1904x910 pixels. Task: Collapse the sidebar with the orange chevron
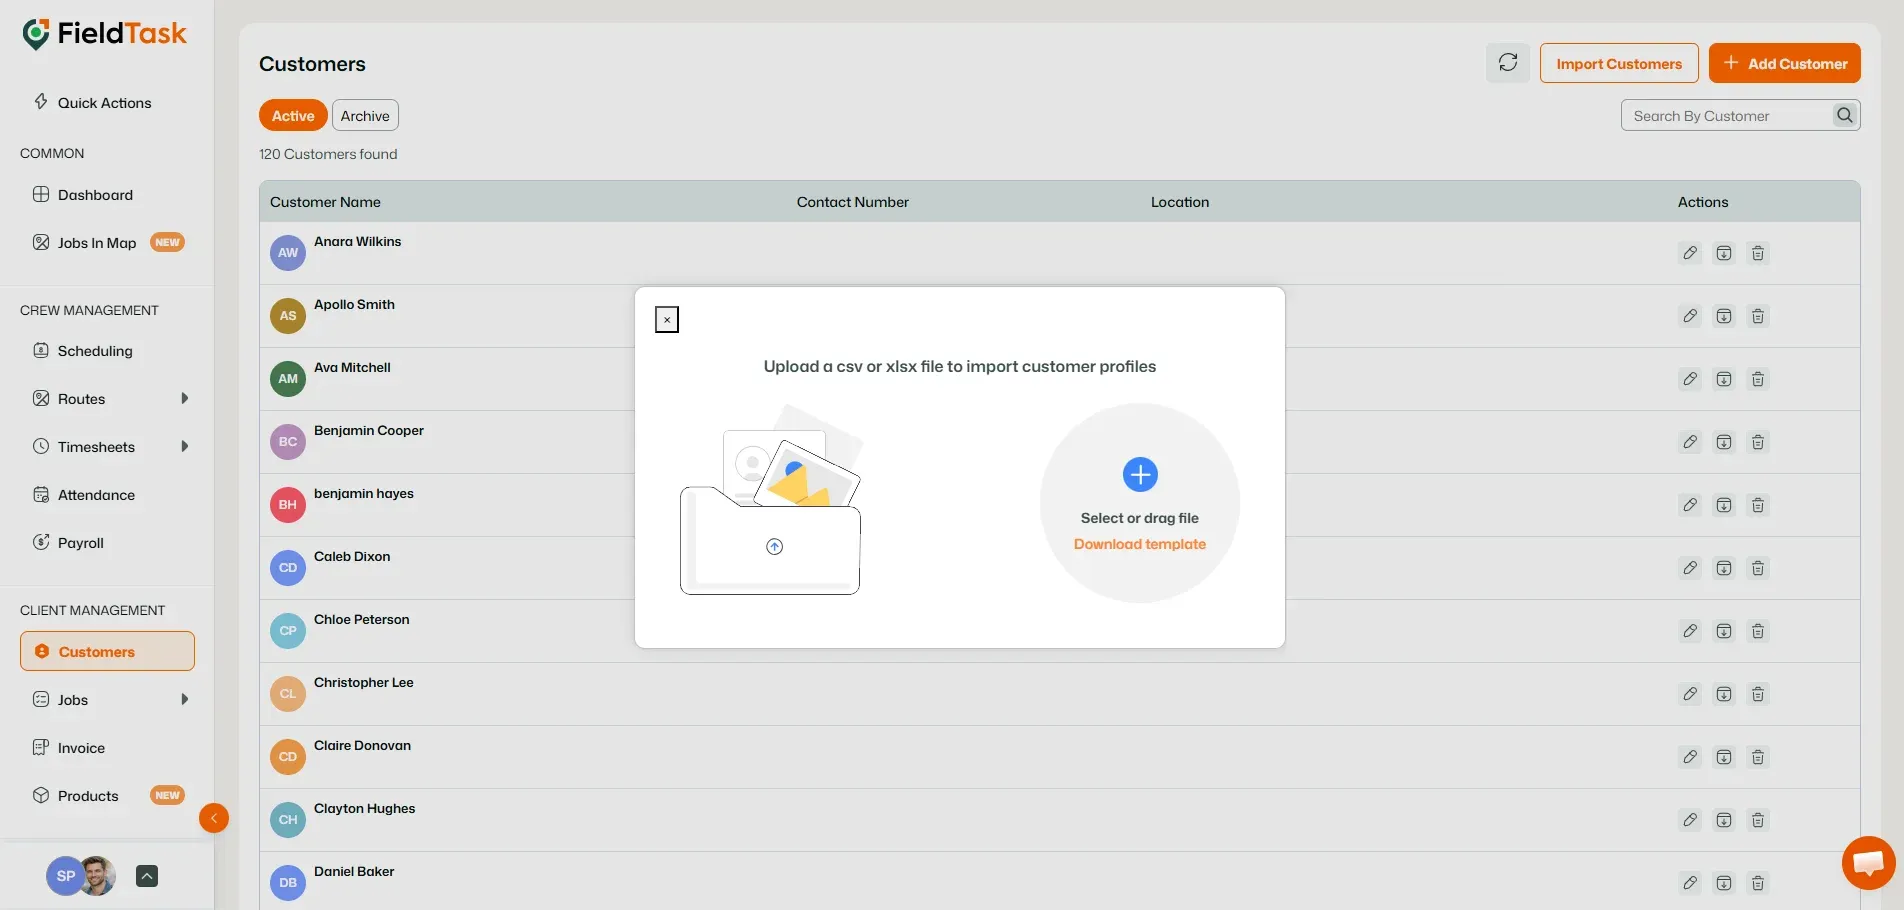(214, 818)
